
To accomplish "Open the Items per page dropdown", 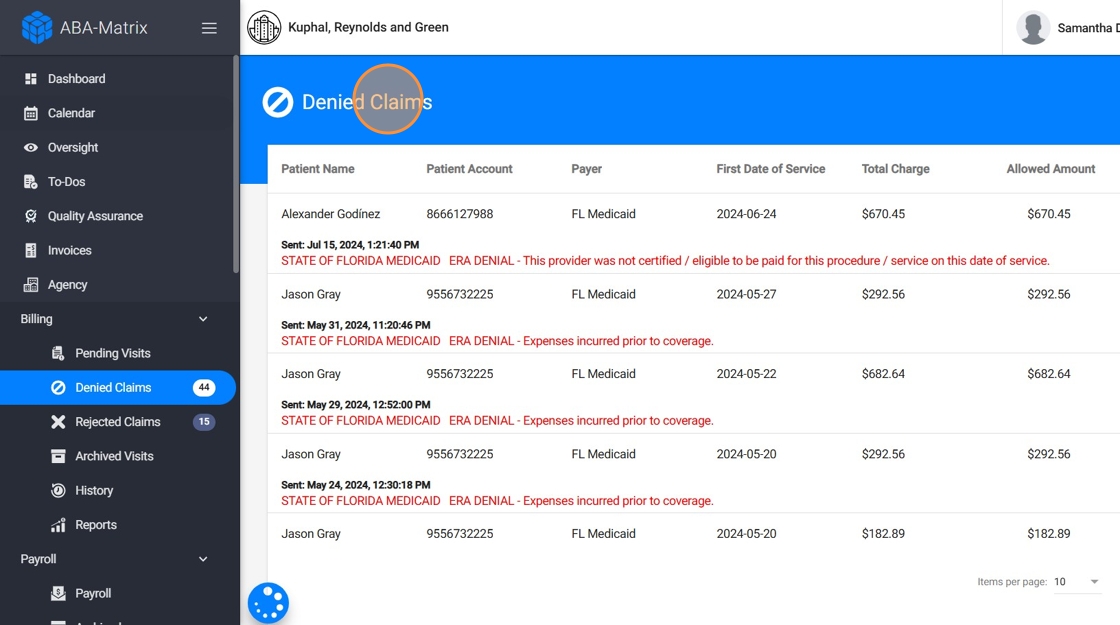I will coord(1077,581).
